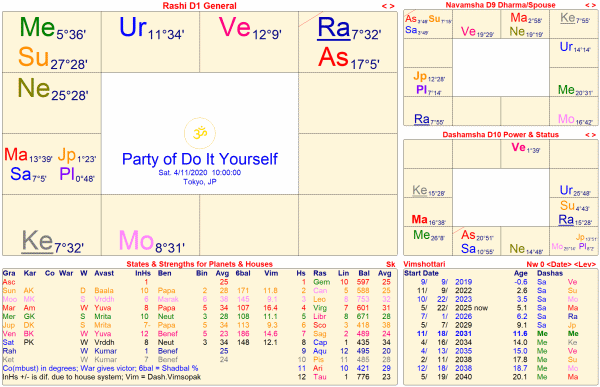Open the Rashi D1 General chart selector arrows
Image resolution: width=600 pixels, height=387 pixels.
coord(388,6)
